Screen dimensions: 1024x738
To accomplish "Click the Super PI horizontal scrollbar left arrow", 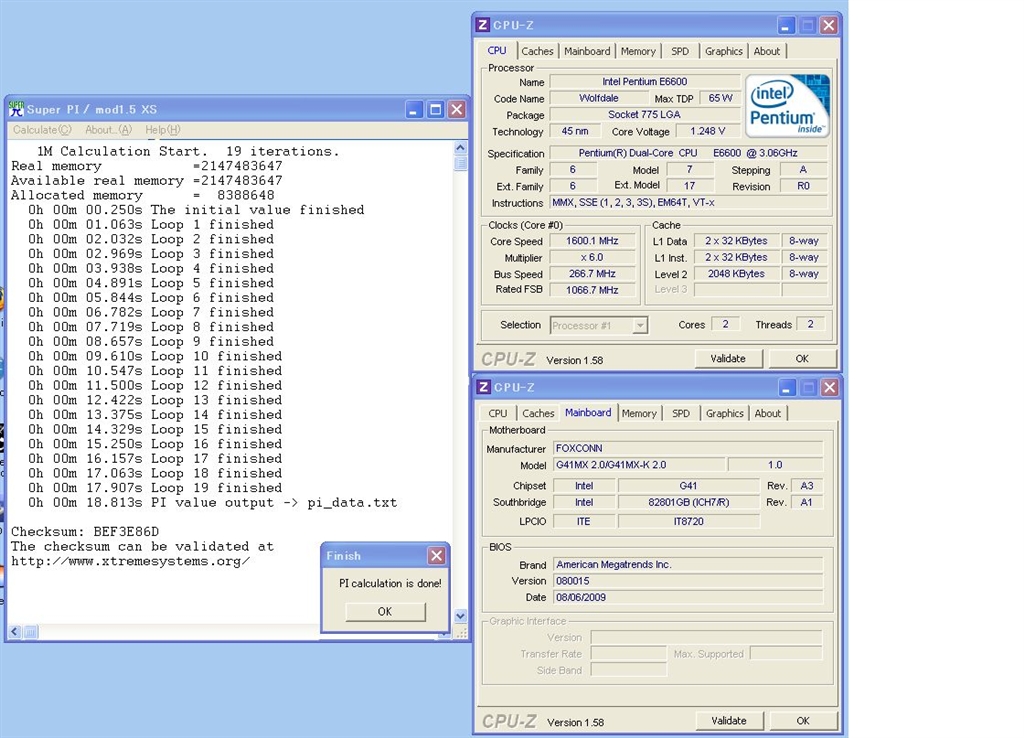I will (x=14, y=632).
